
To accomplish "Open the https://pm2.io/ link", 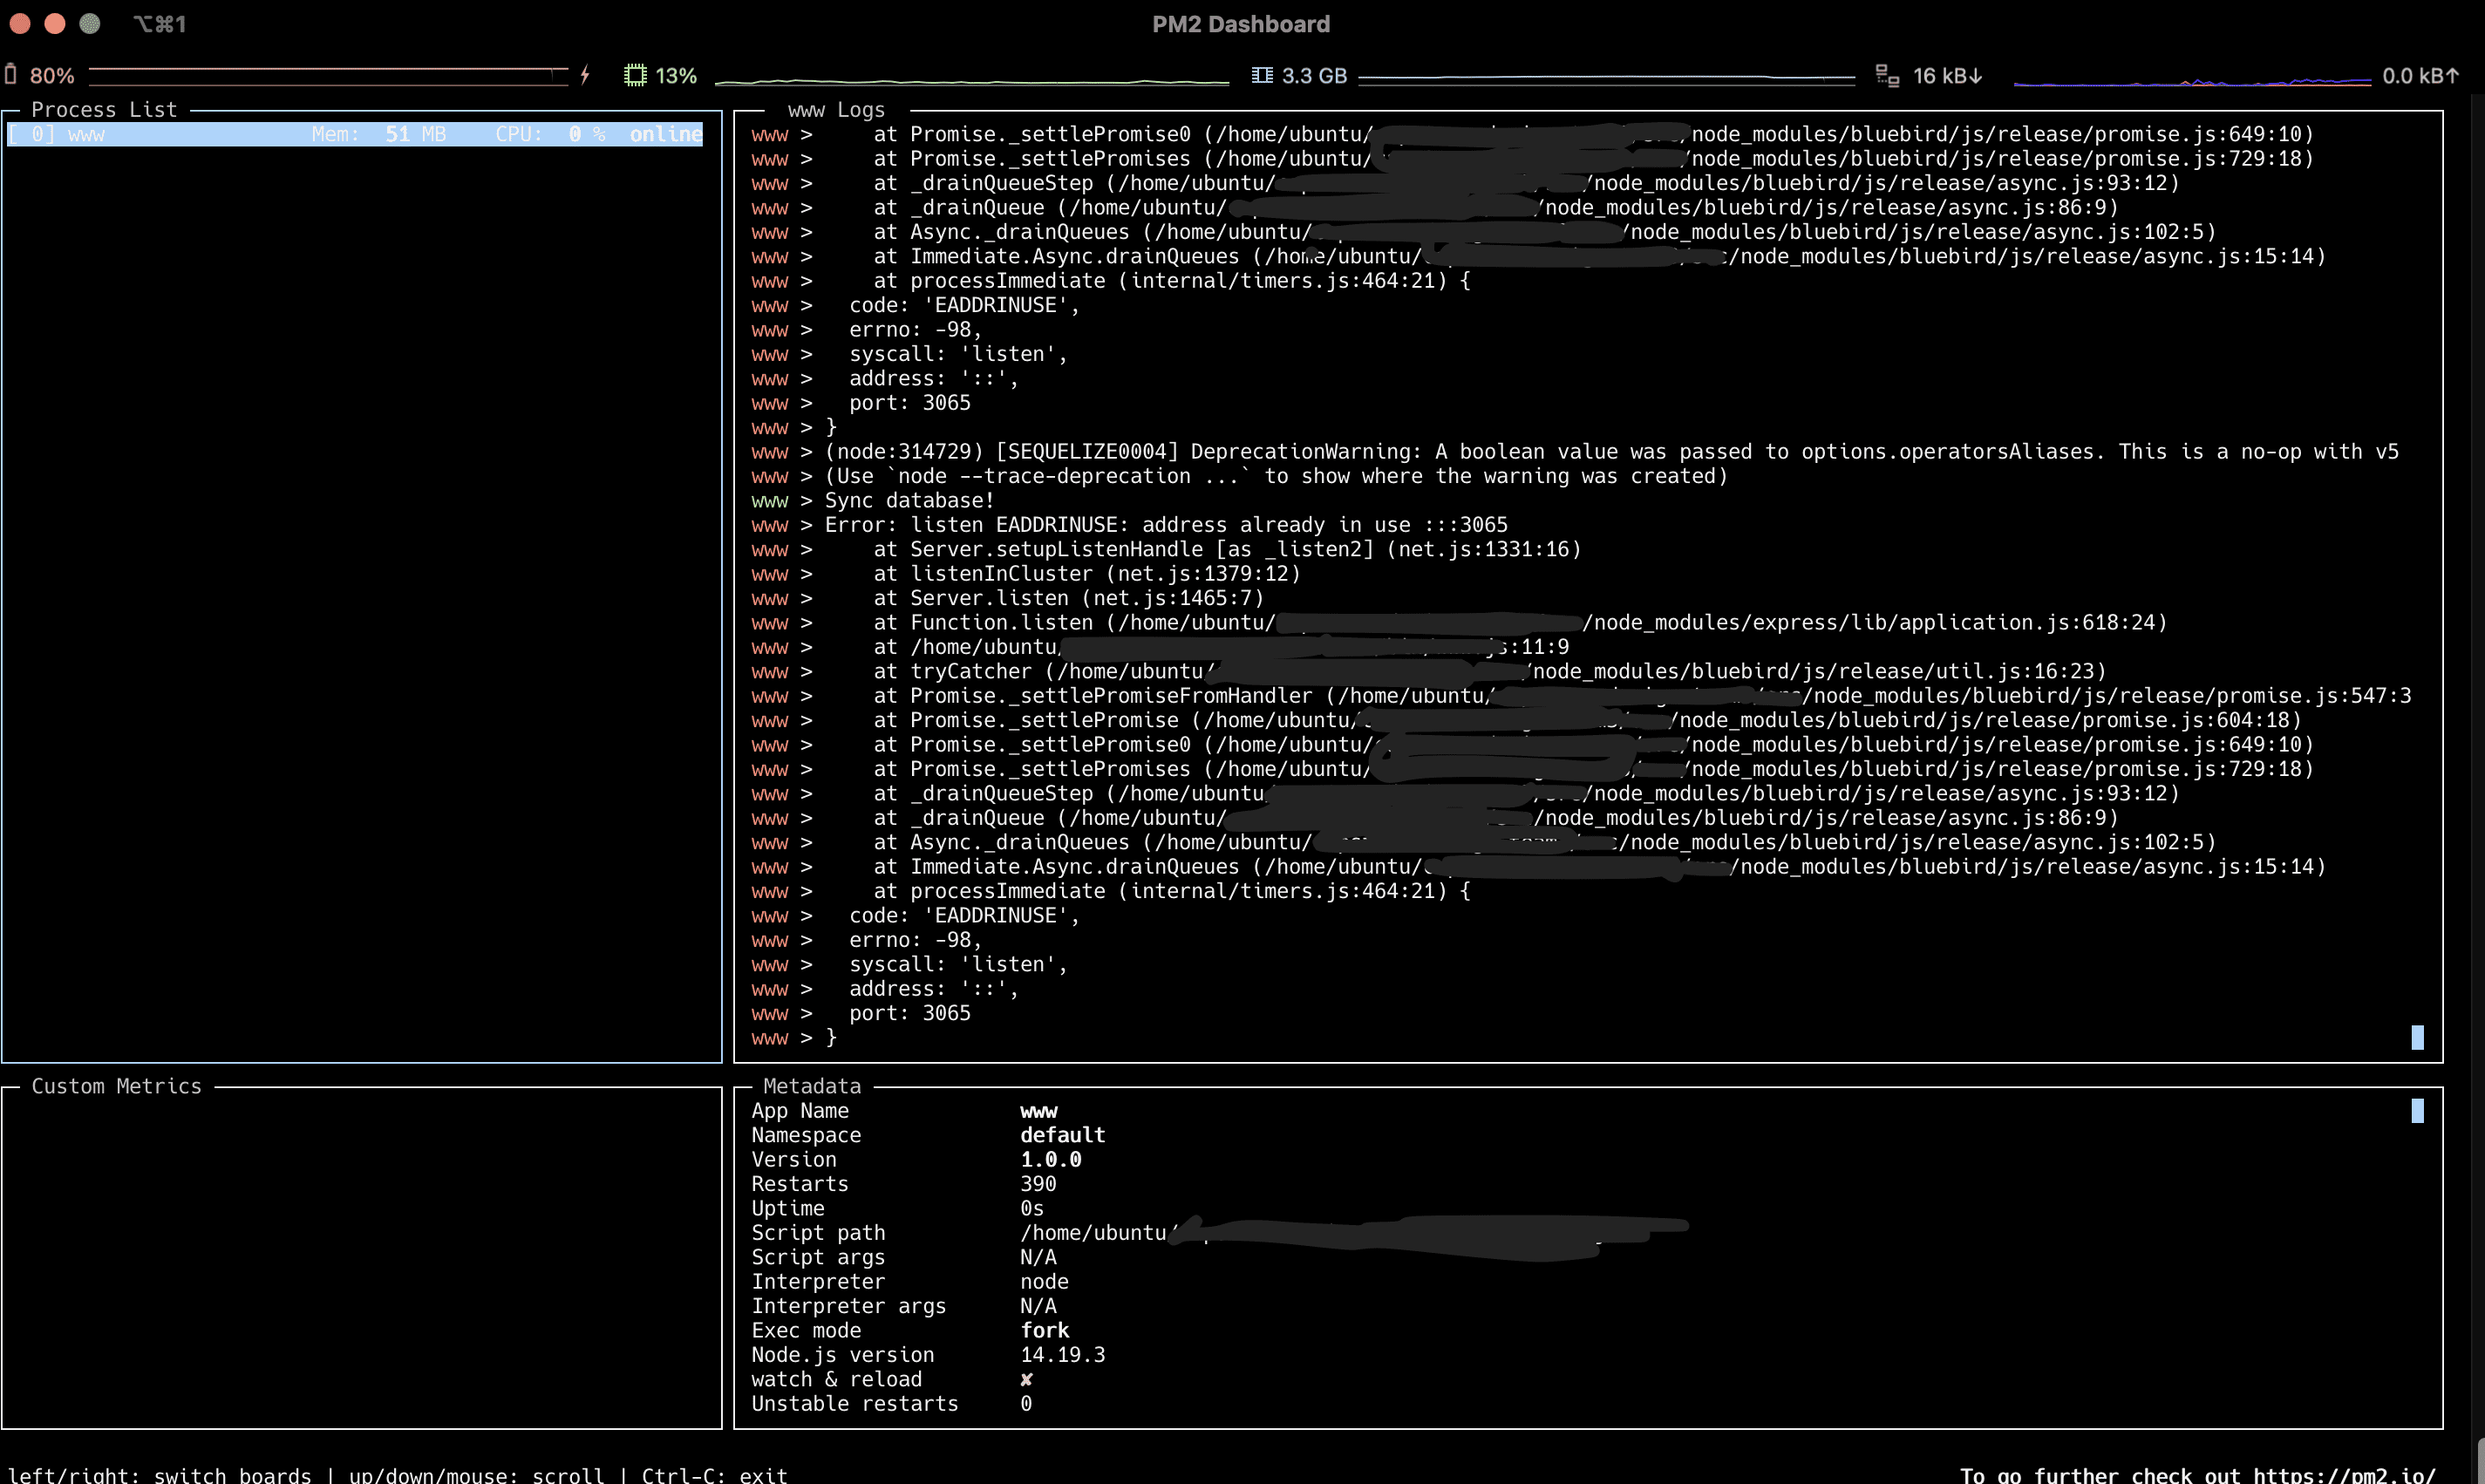I will tap(2343, 1474).
